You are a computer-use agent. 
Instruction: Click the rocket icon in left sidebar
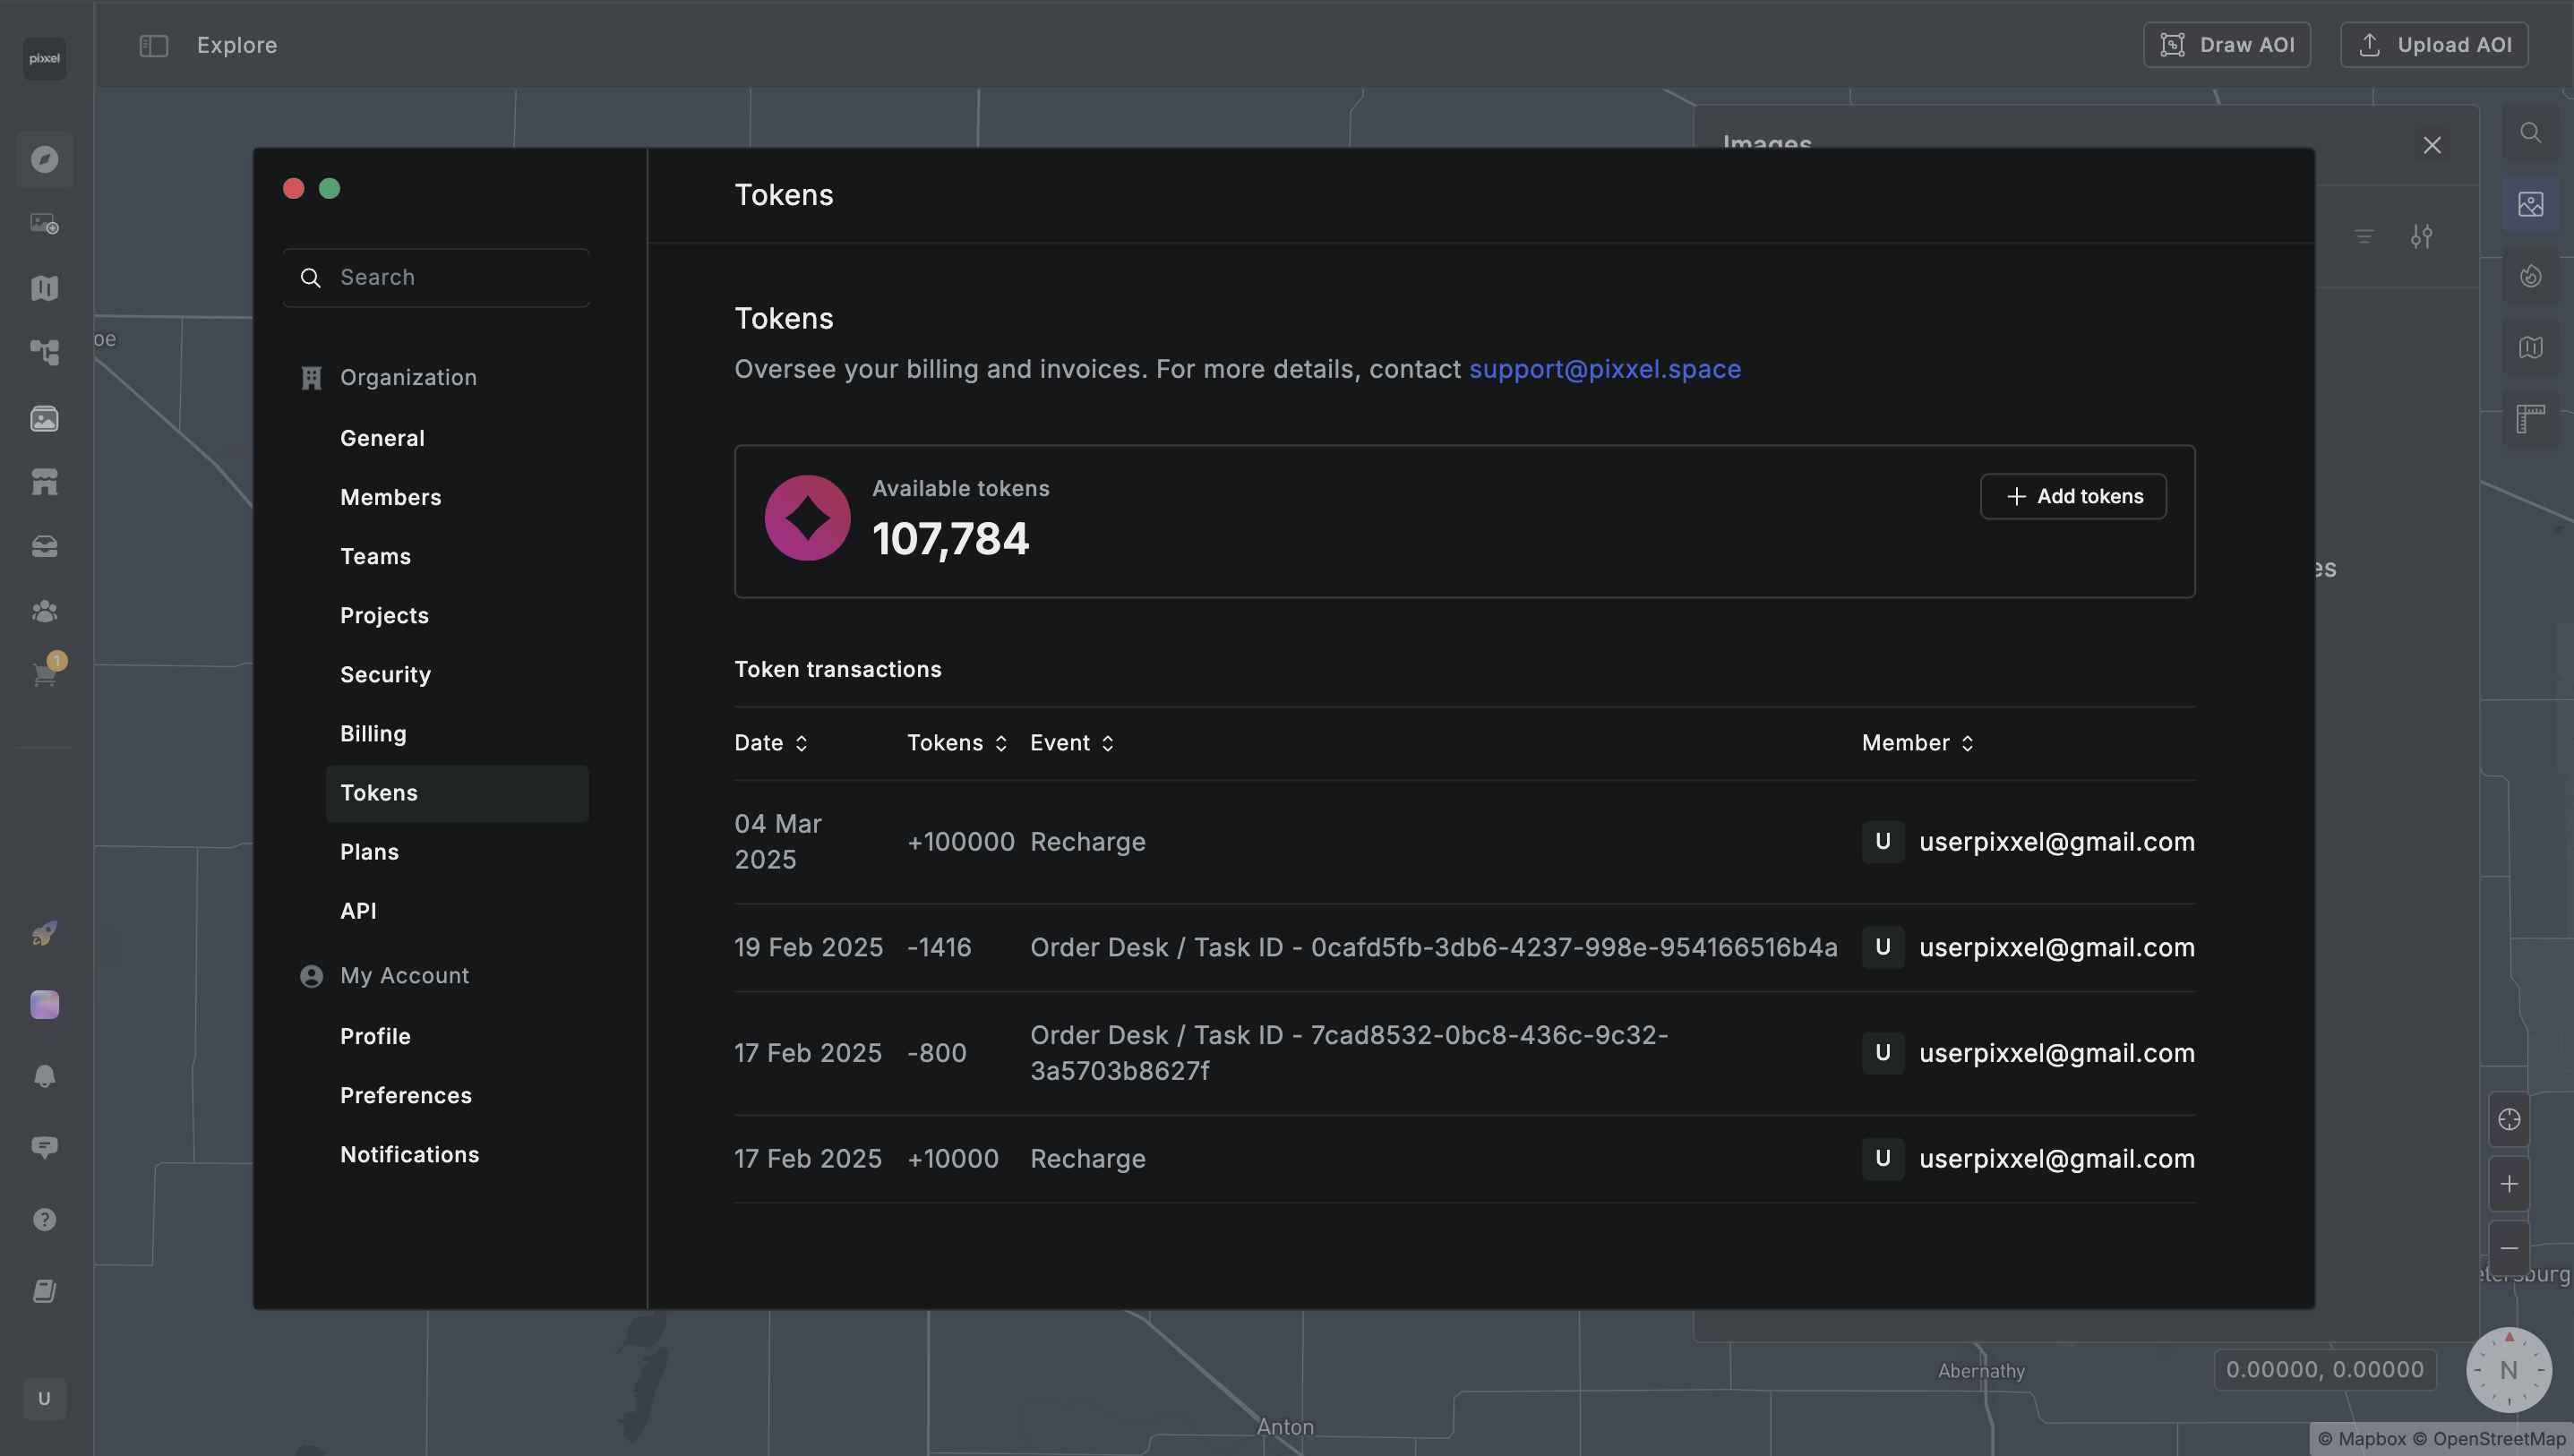pyautogui.click(x=44, y=933)
